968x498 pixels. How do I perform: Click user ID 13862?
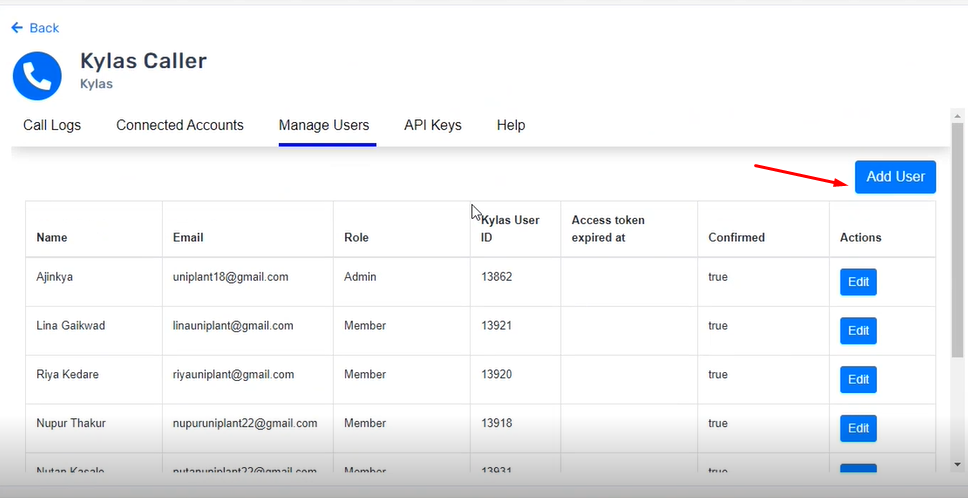point(496,277)
